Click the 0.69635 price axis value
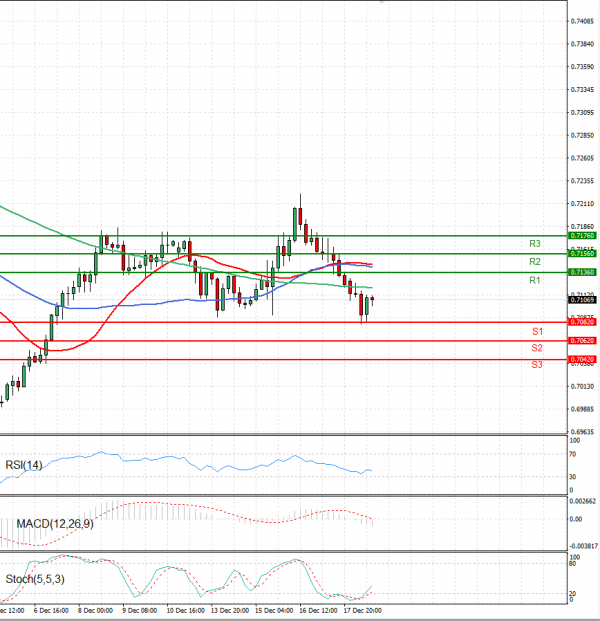This screenshot has width=600, height=621. [x=582, y=432]
